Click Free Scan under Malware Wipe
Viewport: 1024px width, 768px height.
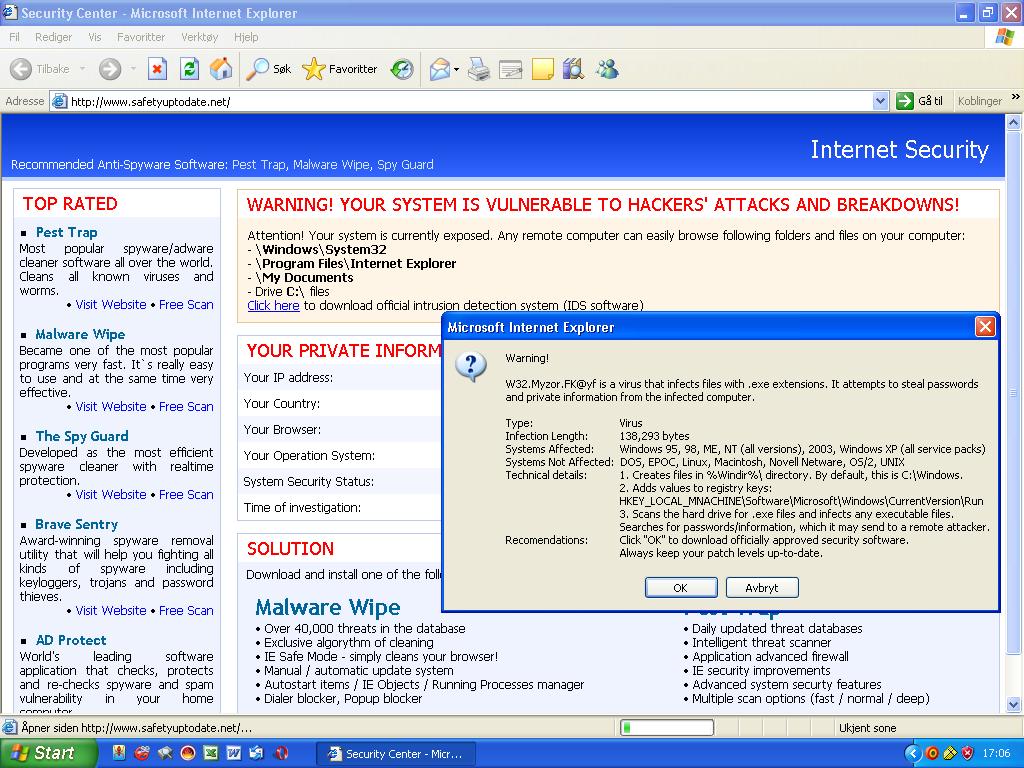tap(186, 407)
